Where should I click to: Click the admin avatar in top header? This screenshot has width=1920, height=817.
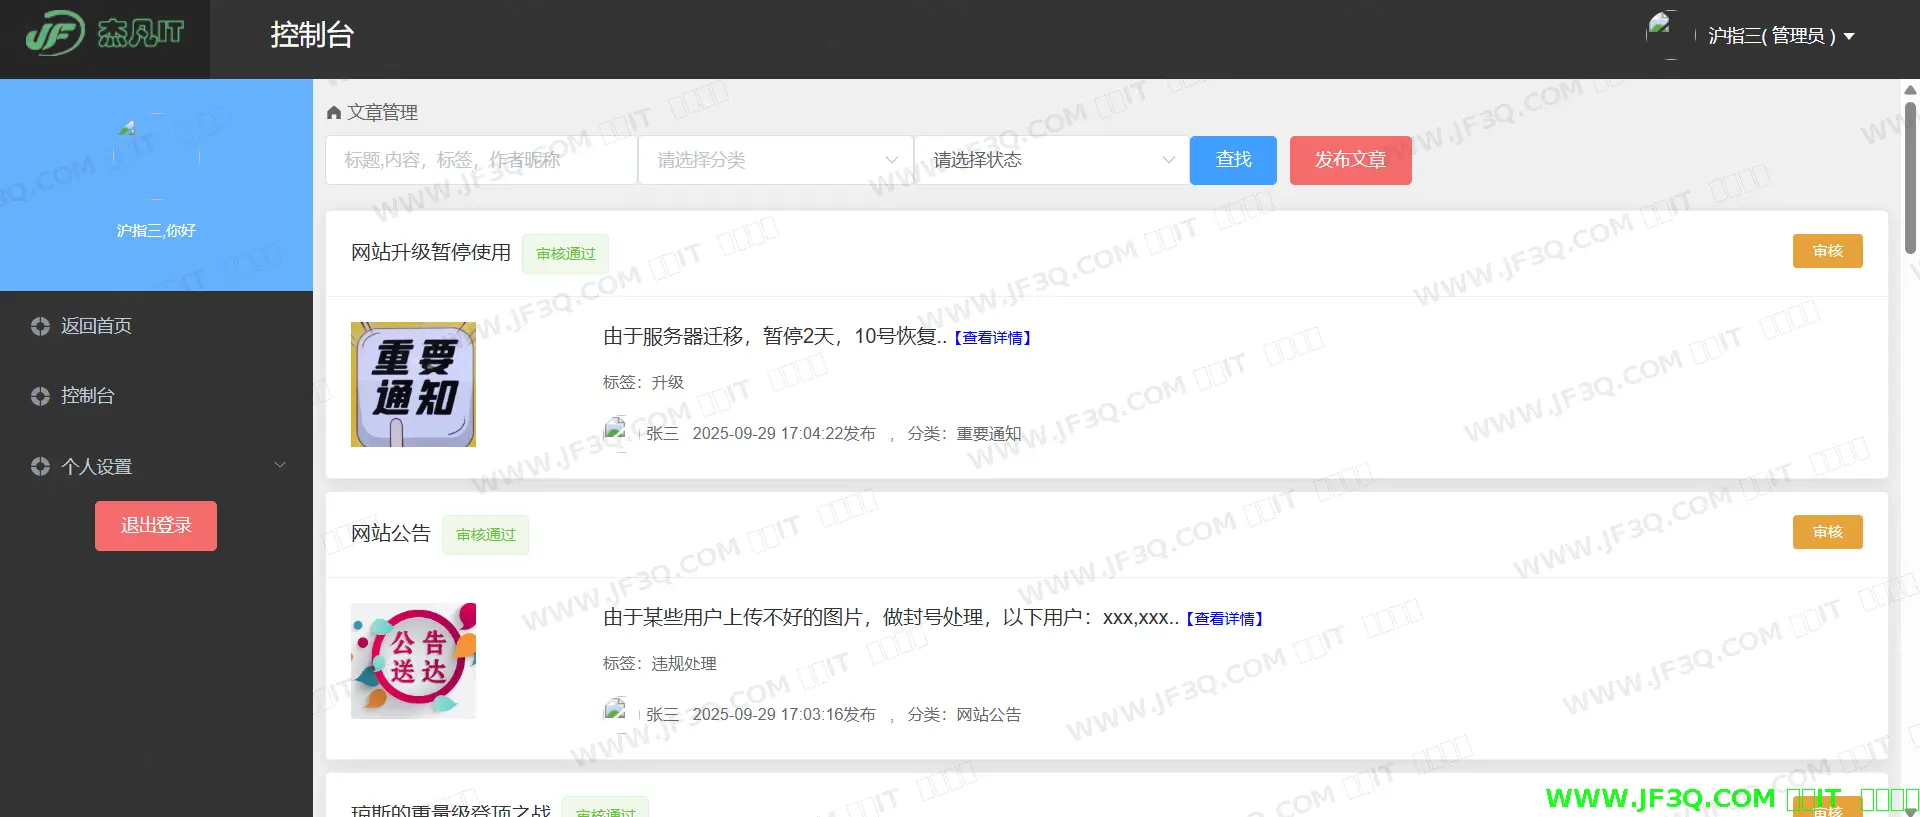click(x=1662, y=34)
